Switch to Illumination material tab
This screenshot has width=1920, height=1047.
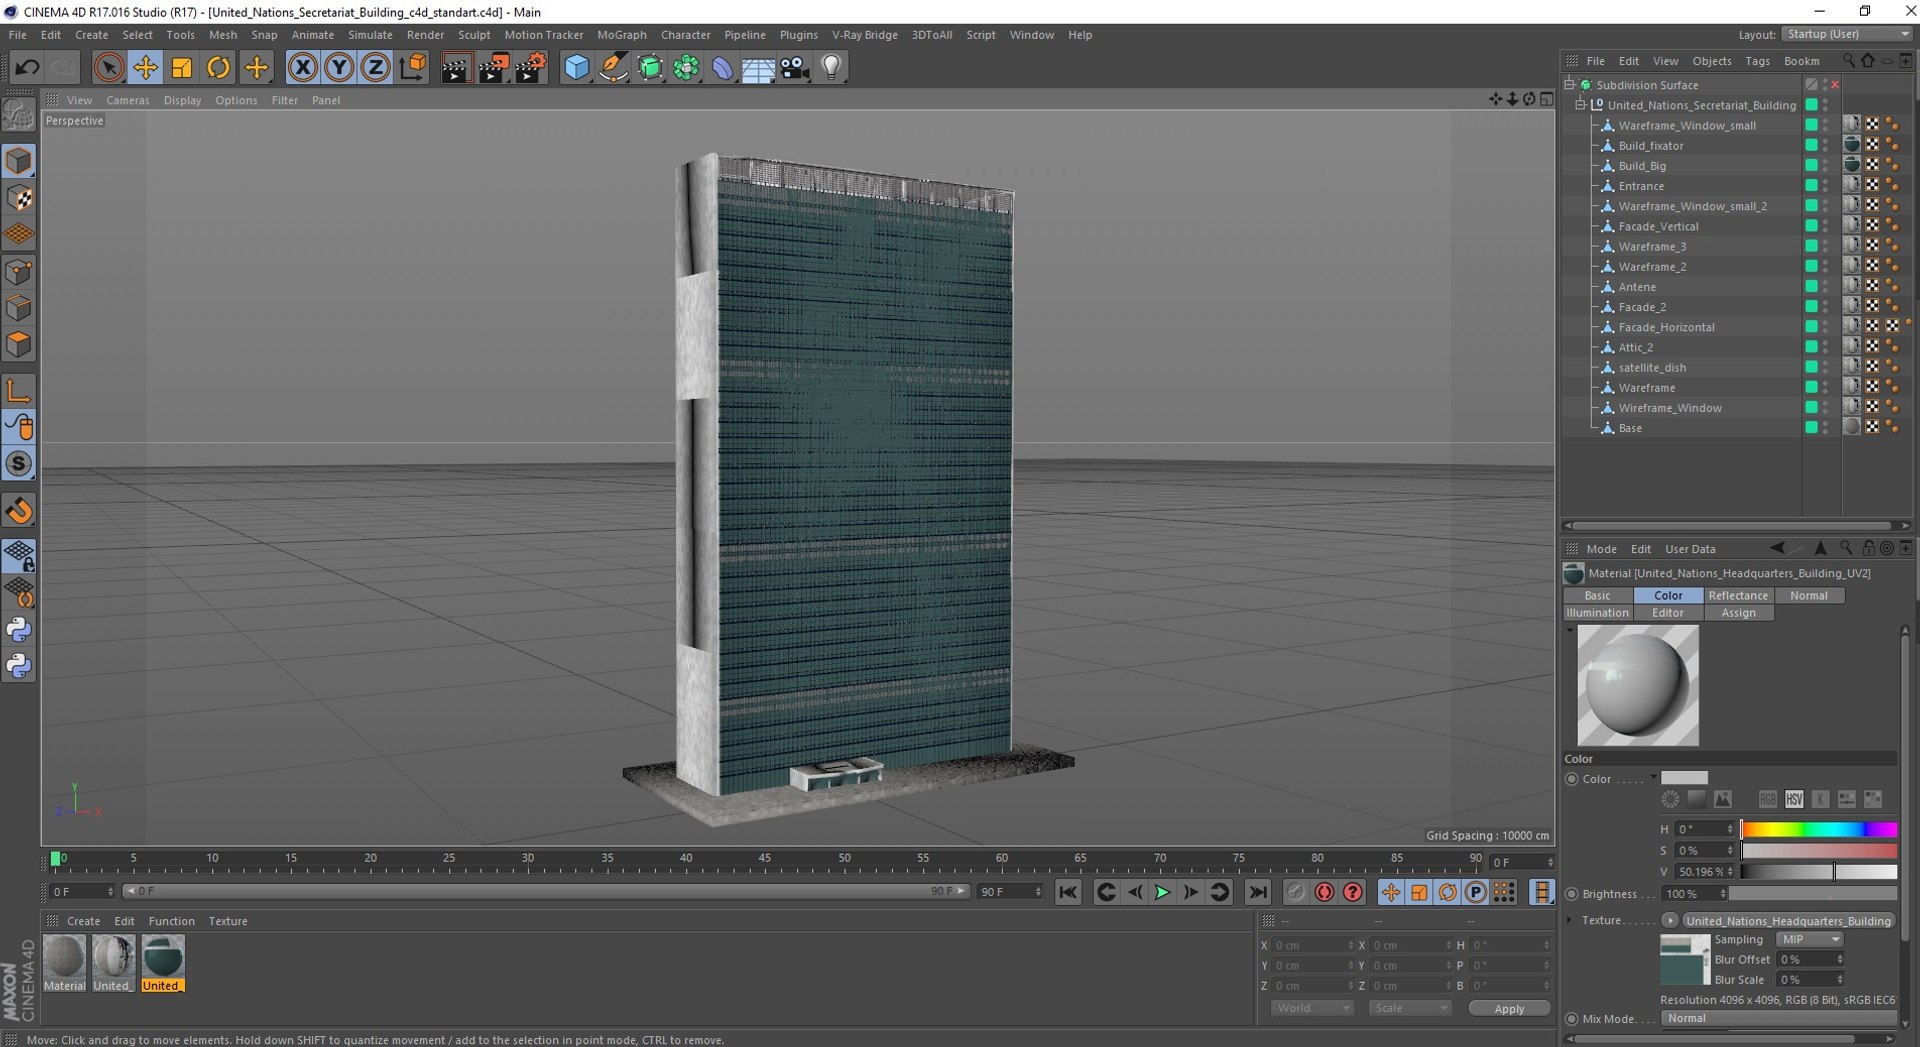pyautogui.click(x=1597, y=614)
